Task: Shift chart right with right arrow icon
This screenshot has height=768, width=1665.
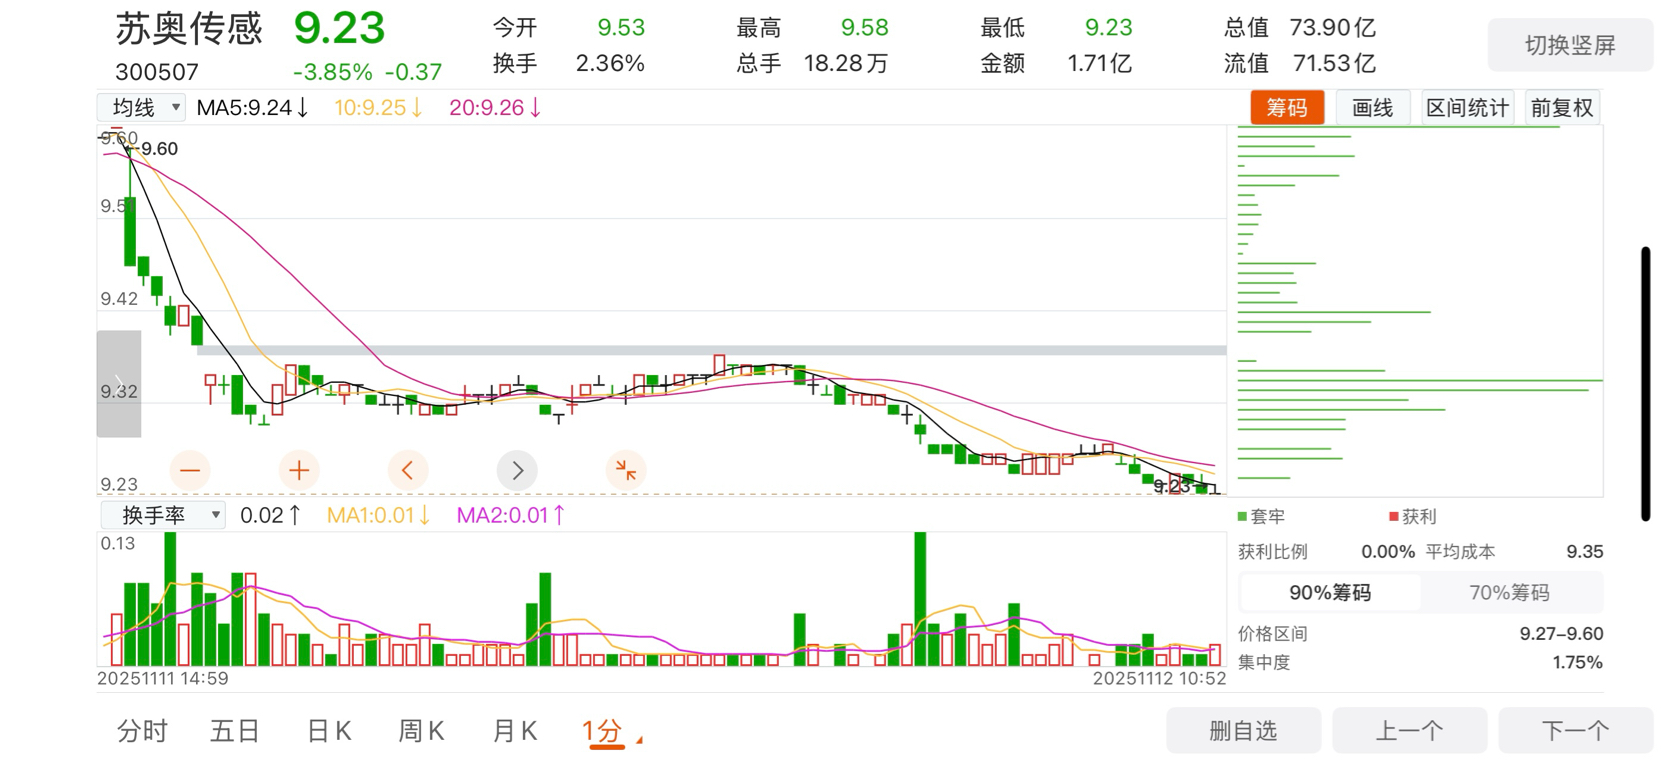Action: point(517,470)
